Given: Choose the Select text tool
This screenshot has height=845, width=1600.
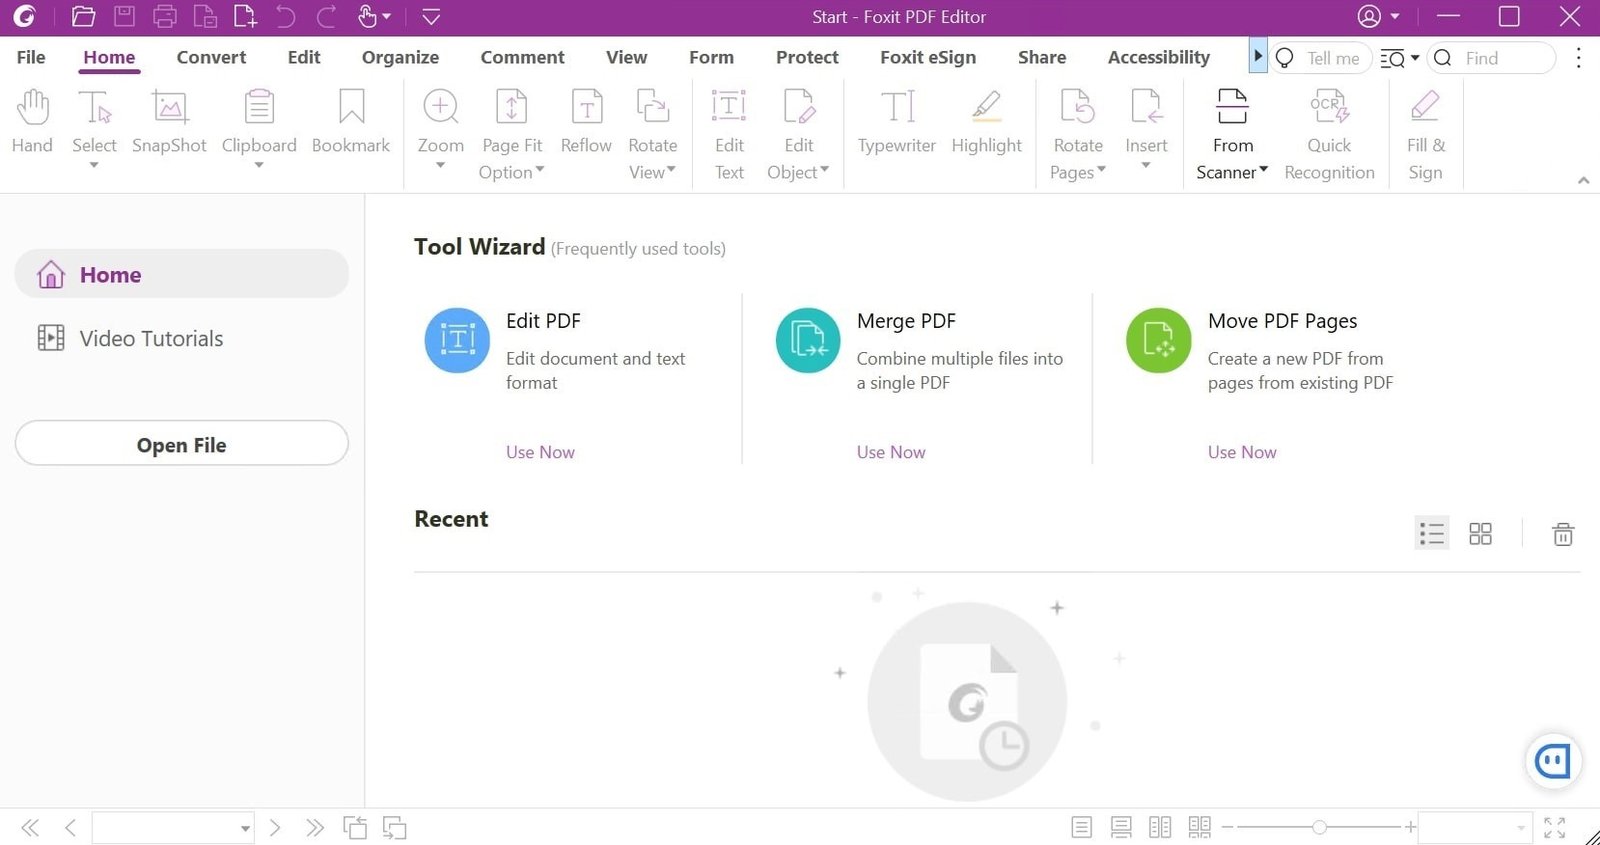Looking at the screenshot, I should pyautogui.click(x=94, y=122).
